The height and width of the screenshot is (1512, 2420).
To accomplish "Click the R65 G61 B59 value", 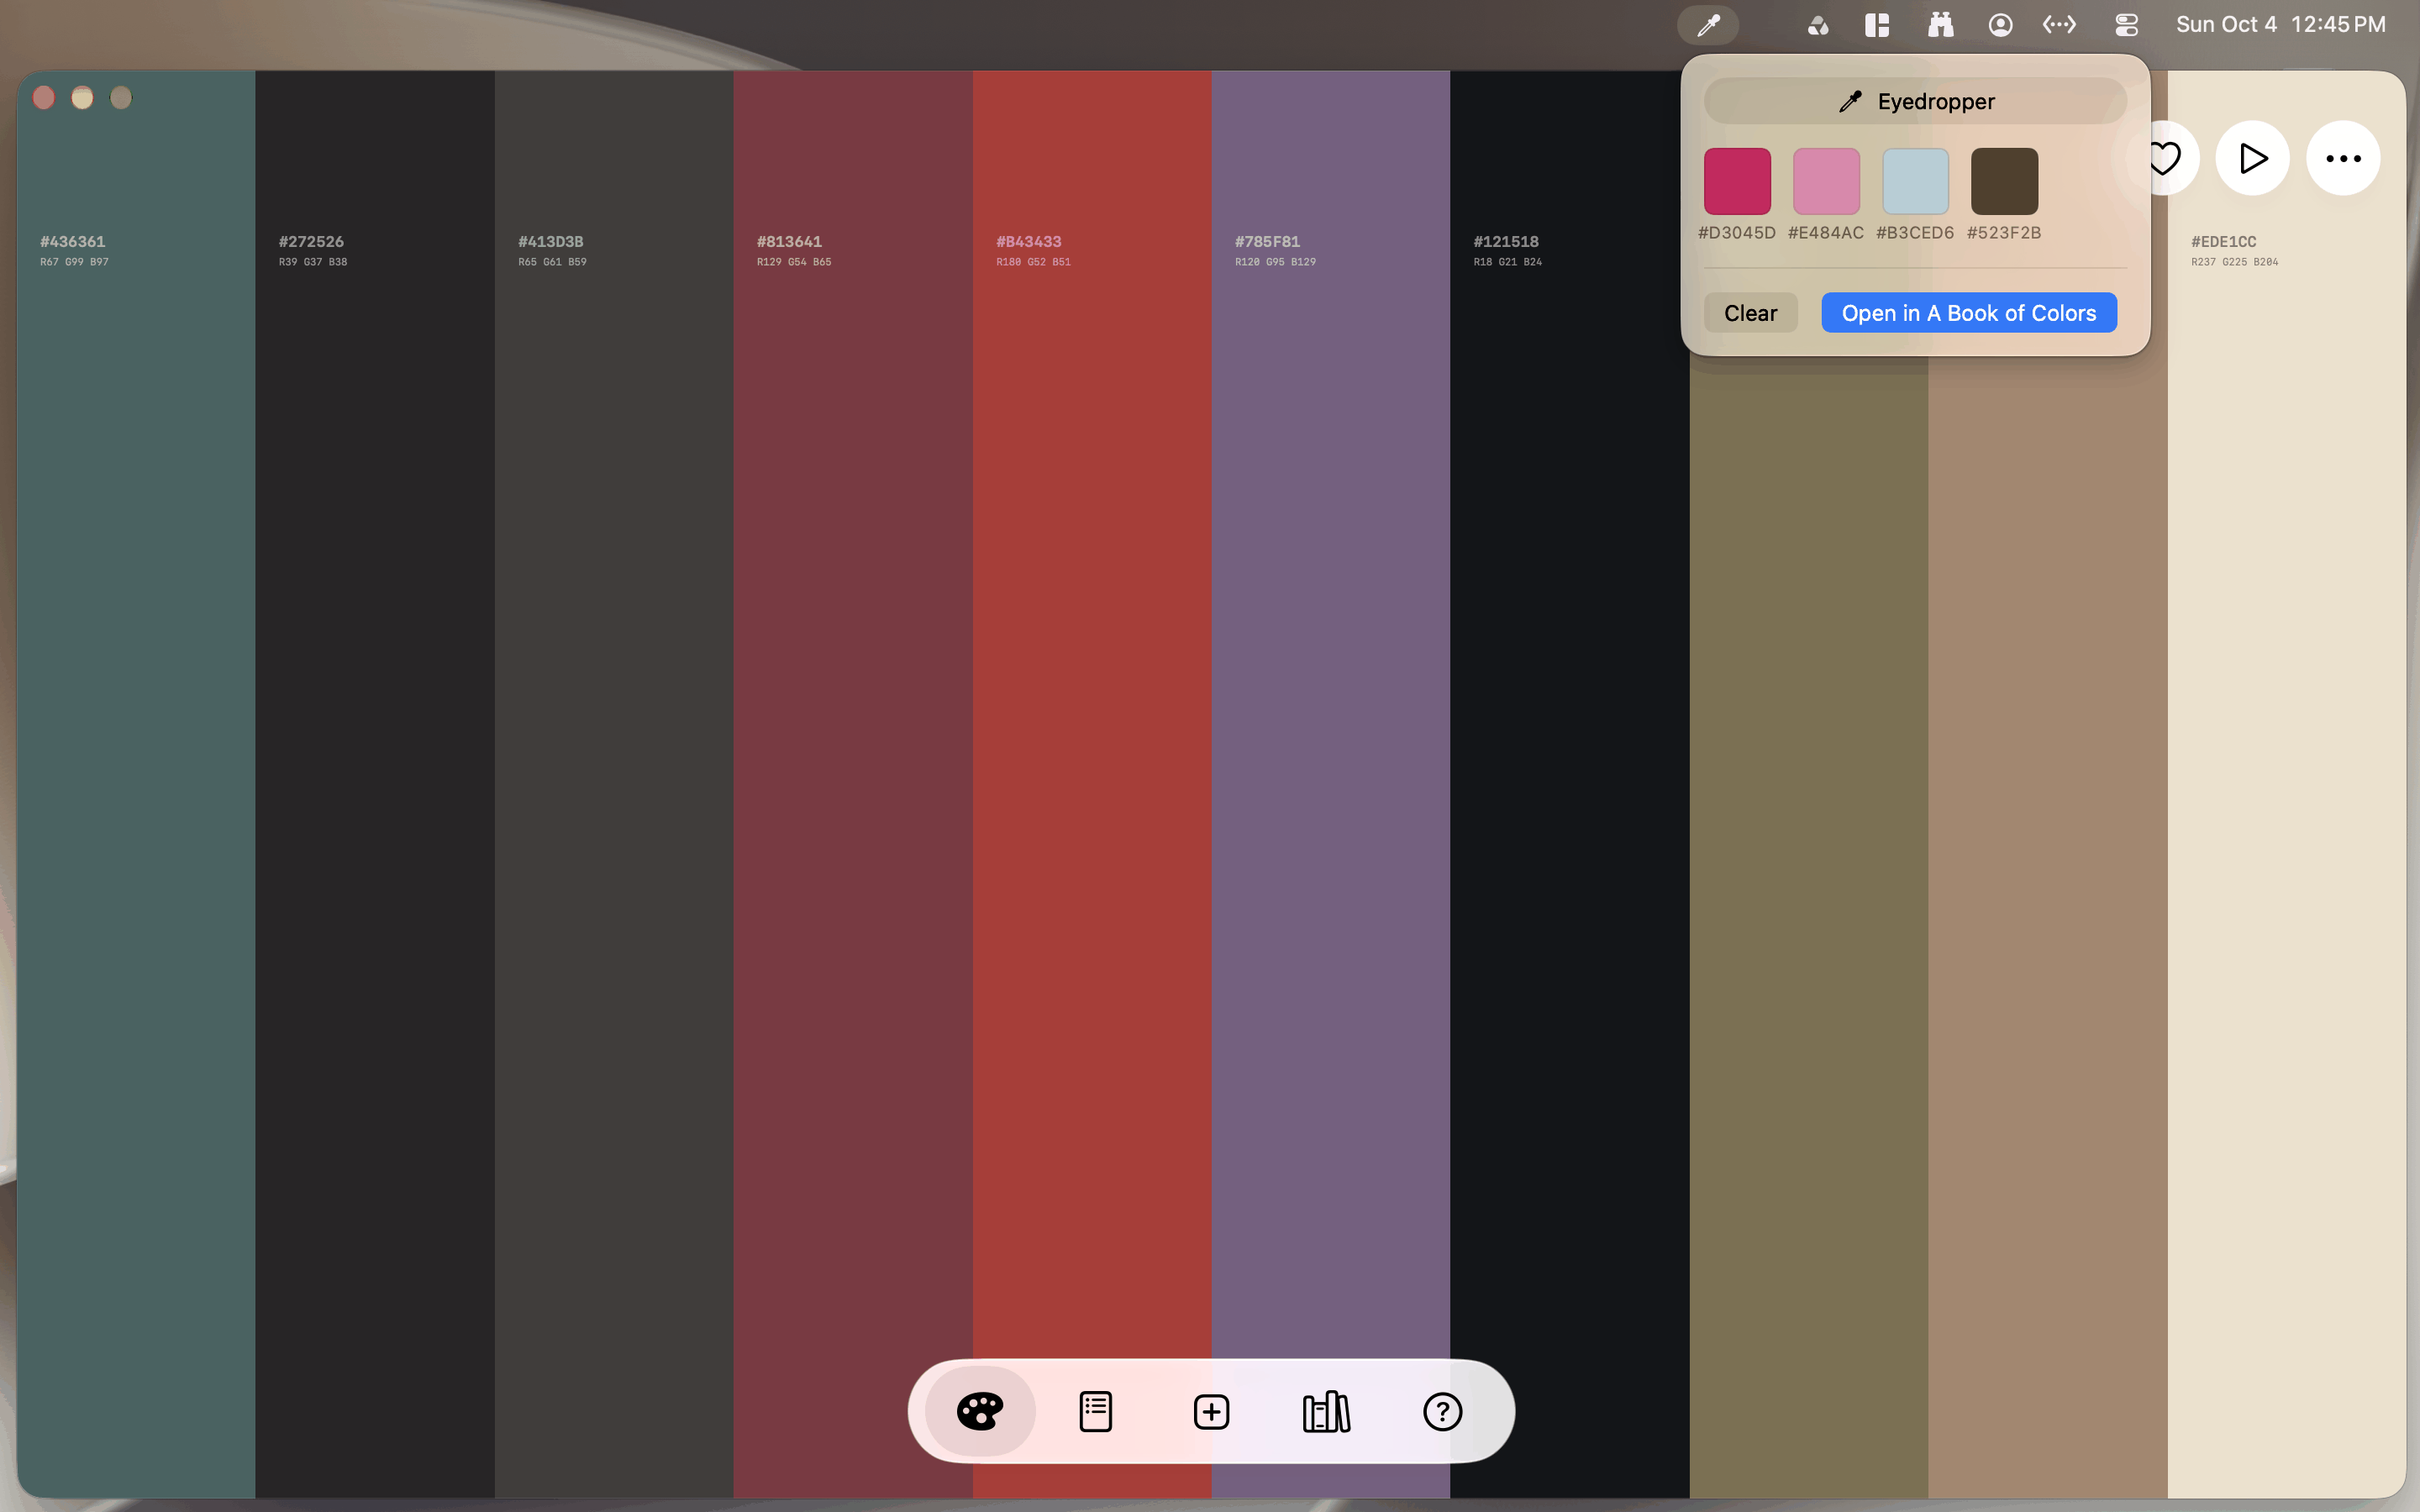I will point(552,262).
